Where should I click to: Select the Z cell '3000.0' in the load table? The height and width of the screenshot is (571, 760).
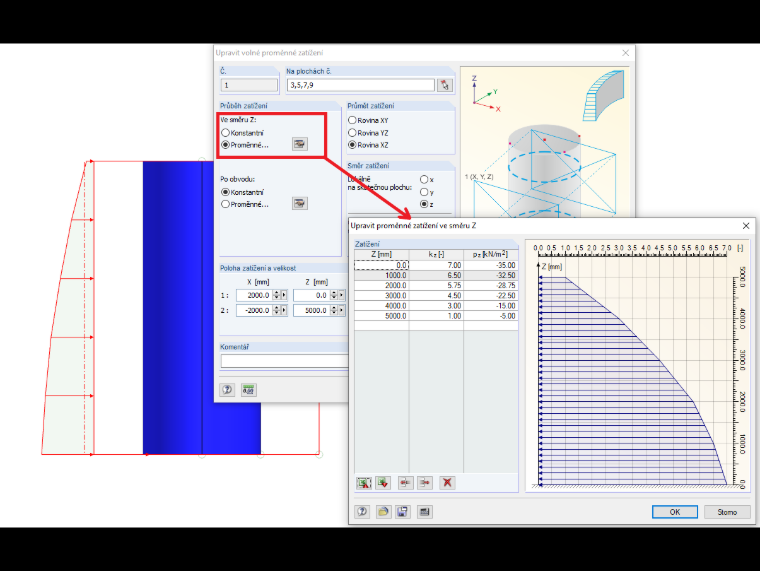(x=381, y=296)
